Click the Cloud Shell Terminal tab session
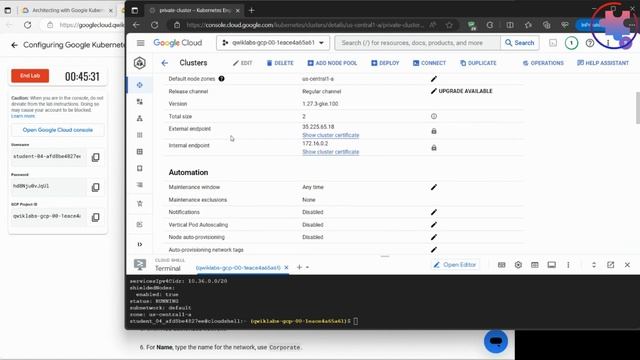Viewport: 640px width, 360px height. 238,268
